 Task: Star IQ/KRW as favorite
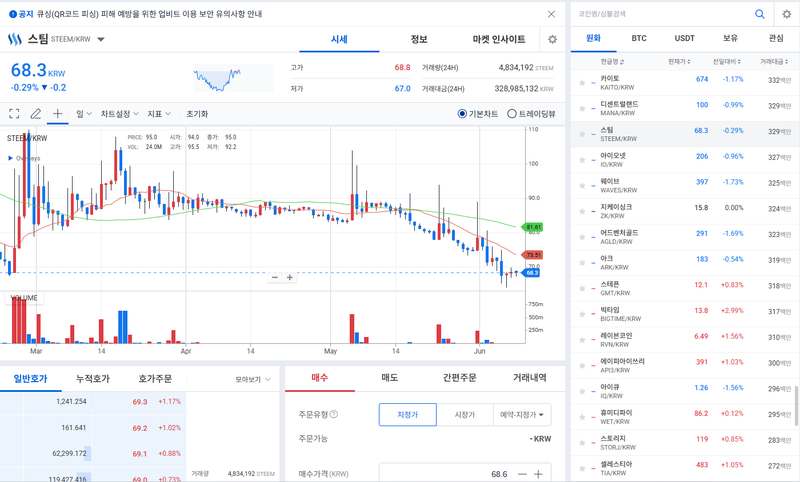pos(582,391)
